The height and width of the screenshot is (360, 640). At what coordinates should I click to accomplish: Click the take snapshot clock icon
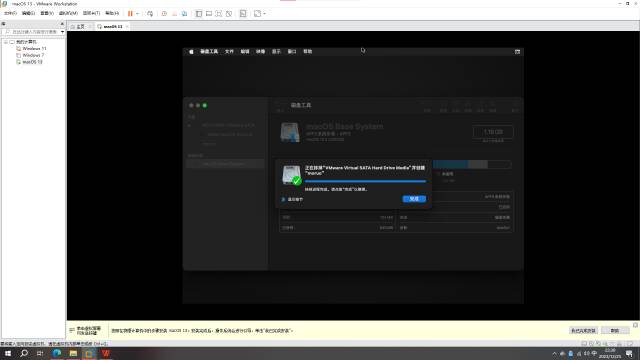(164, 13)
